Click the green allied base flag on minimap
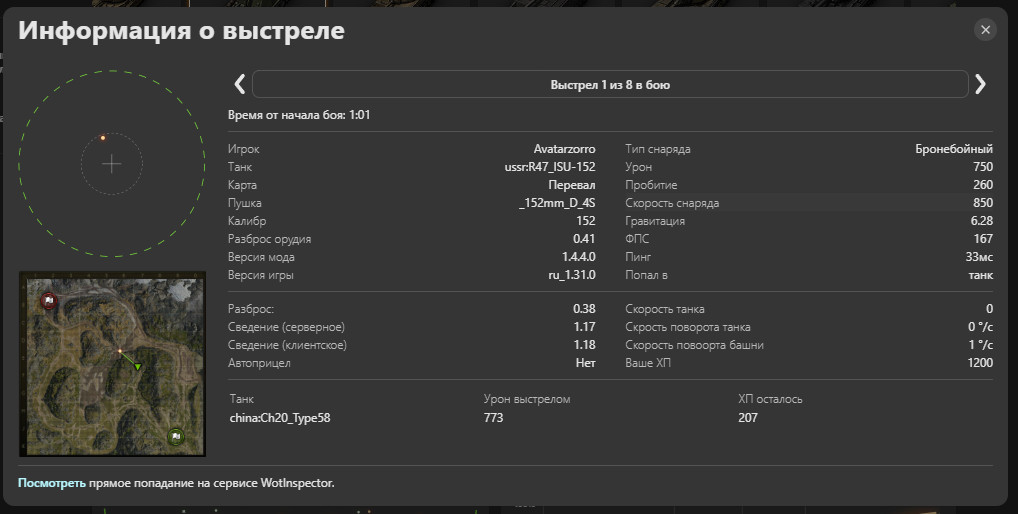Viewport: 1018px width, 514px height. [176, 436]
